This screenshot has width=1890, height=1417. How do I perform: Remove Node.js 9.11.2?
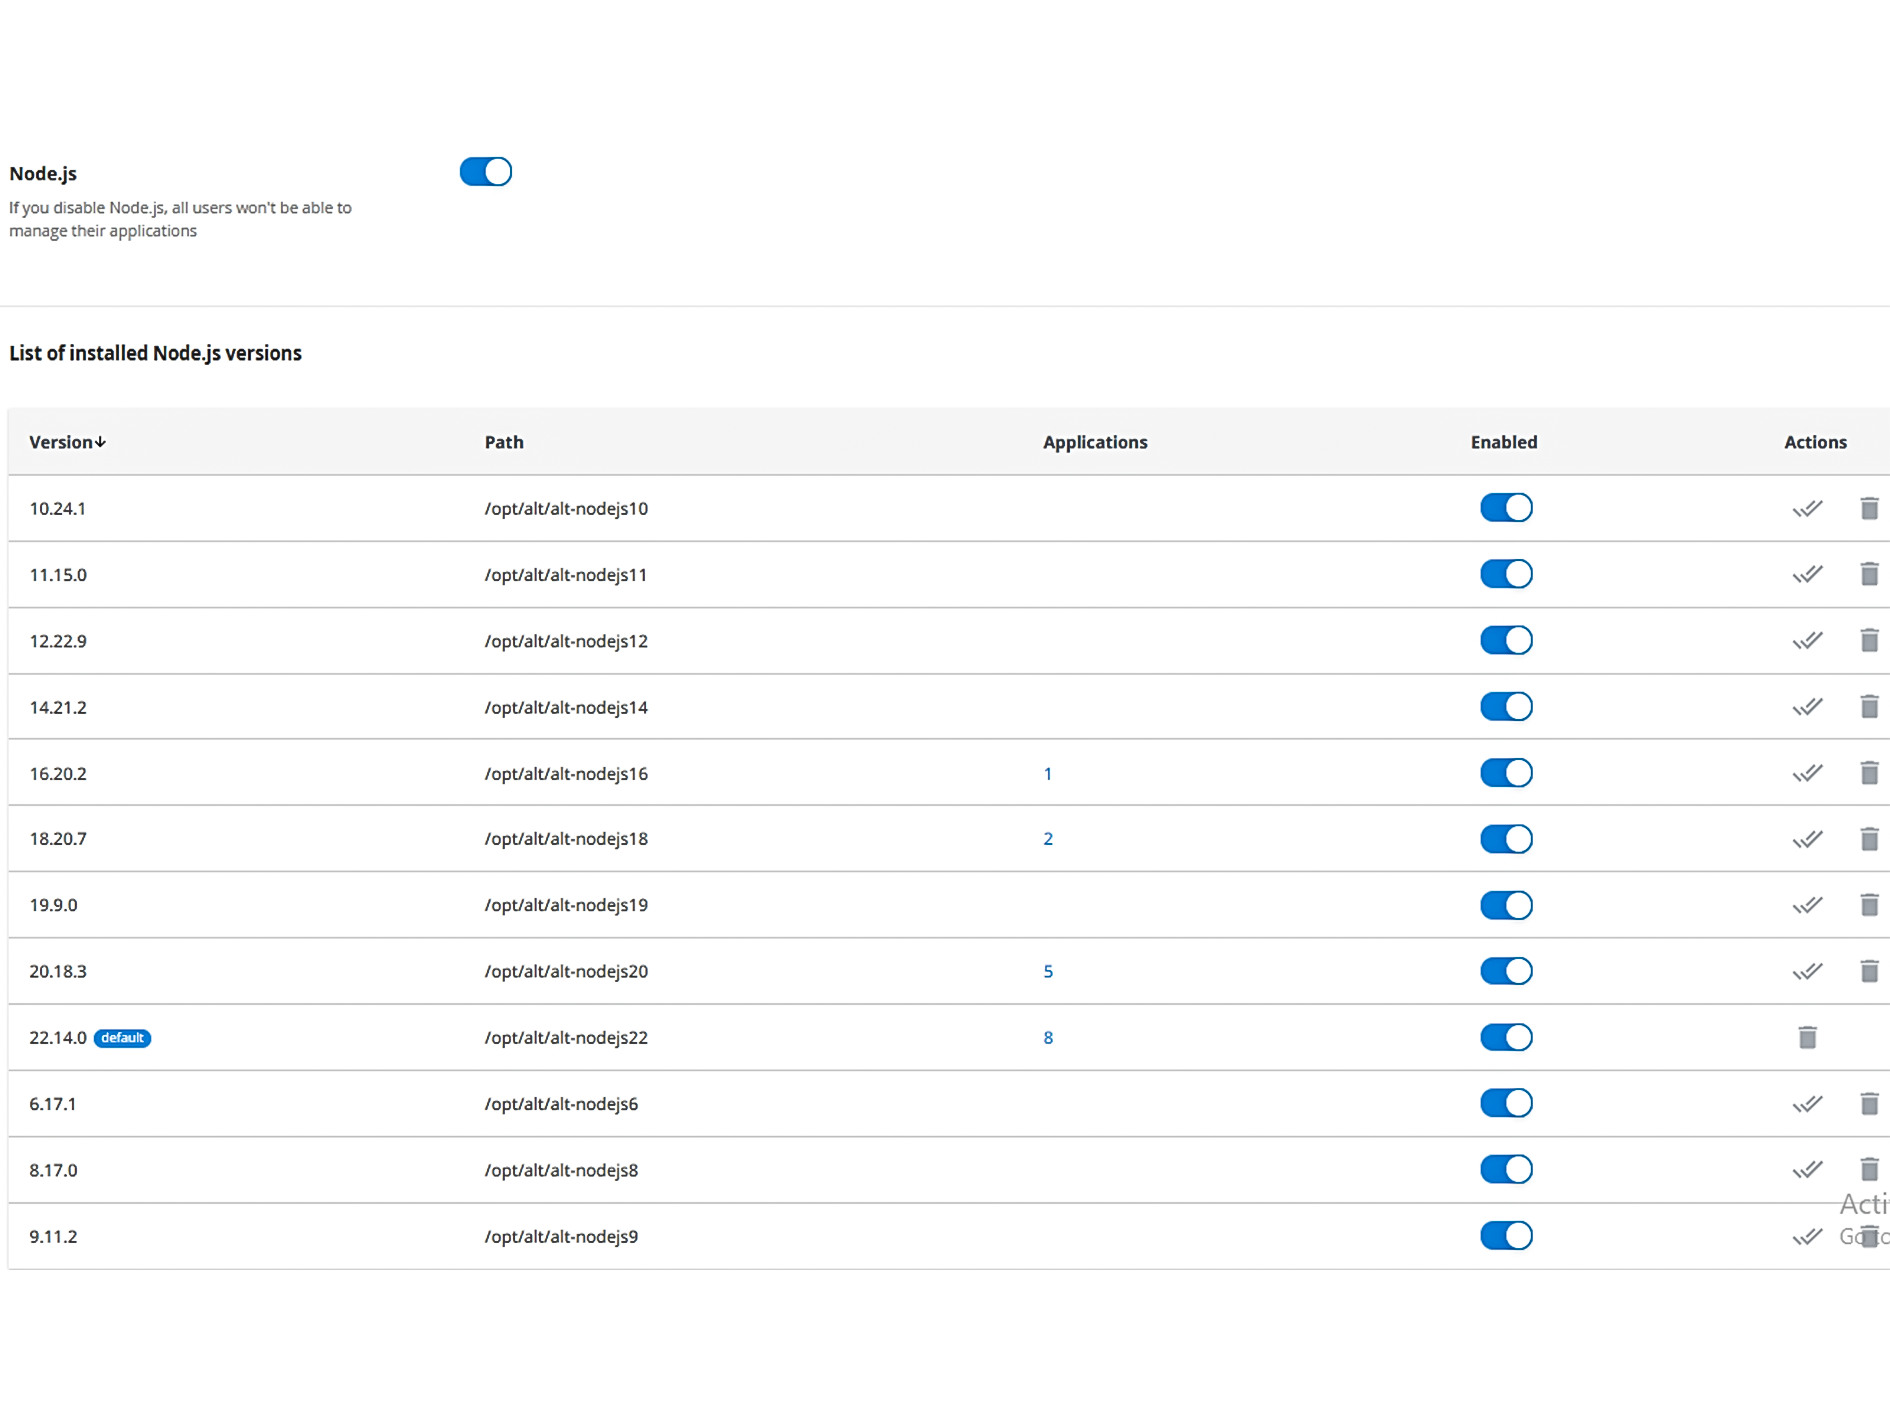pos(1869,1235)
